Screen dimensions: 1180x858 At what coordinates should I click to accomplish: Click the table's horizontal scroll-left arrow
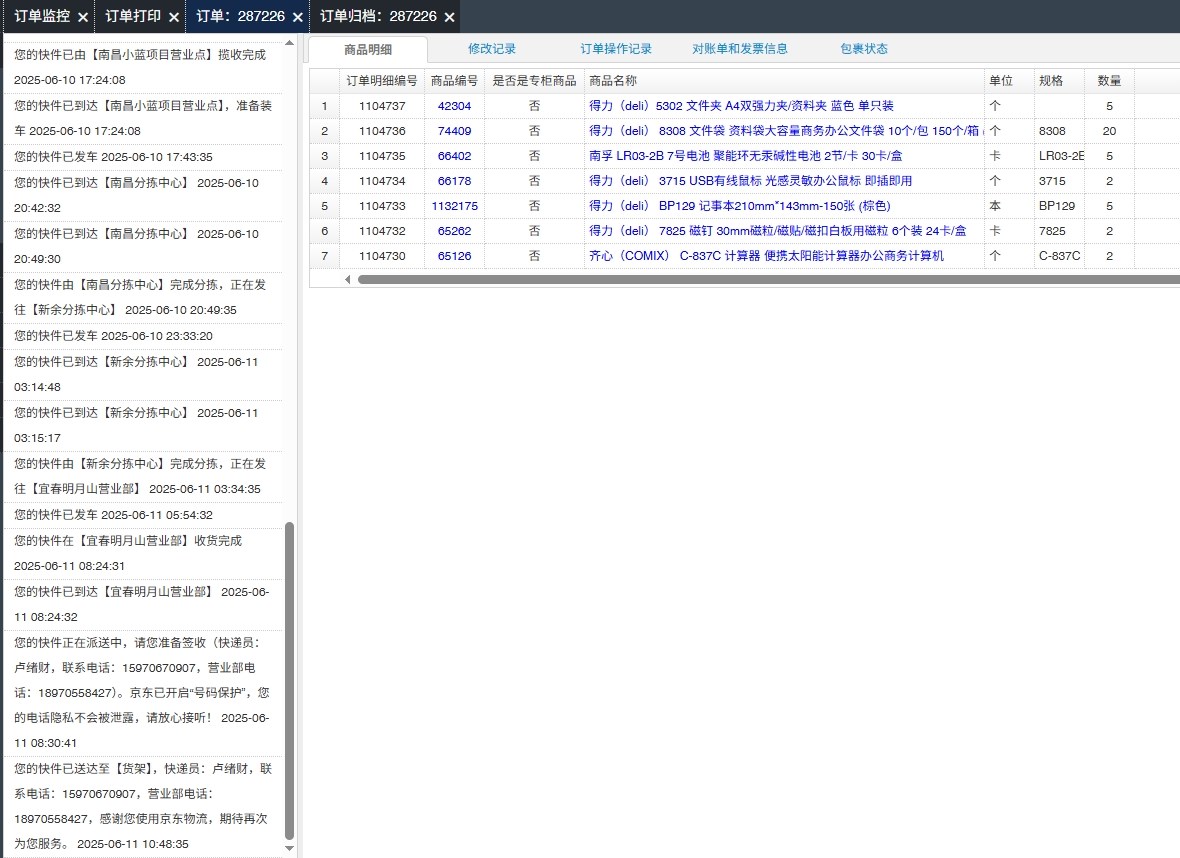coord(347,279)
